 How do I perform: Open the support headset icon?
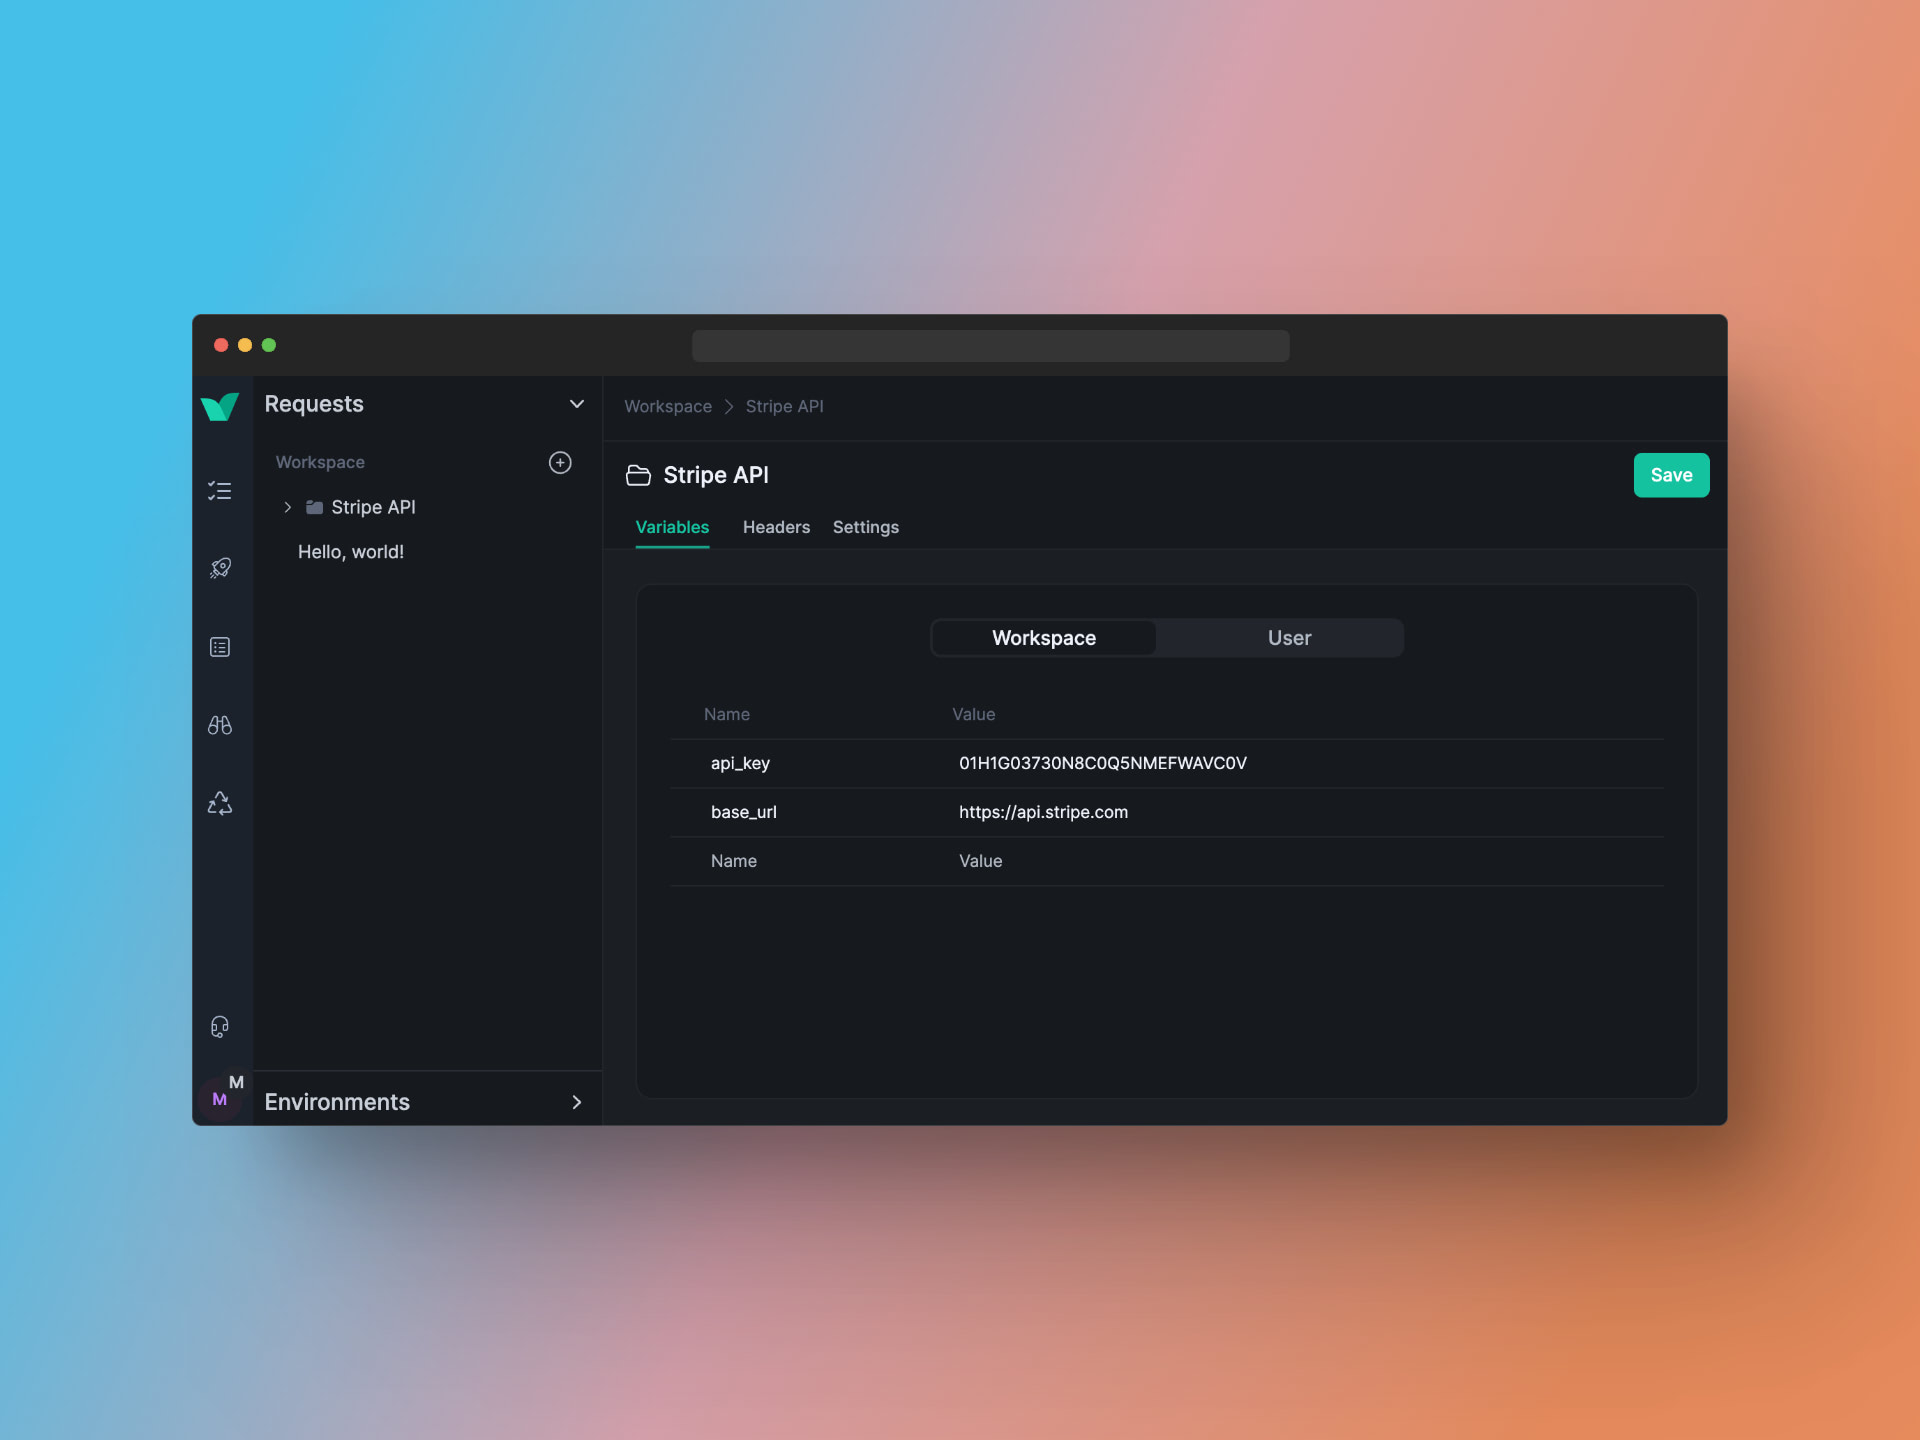pos(220,1027)
